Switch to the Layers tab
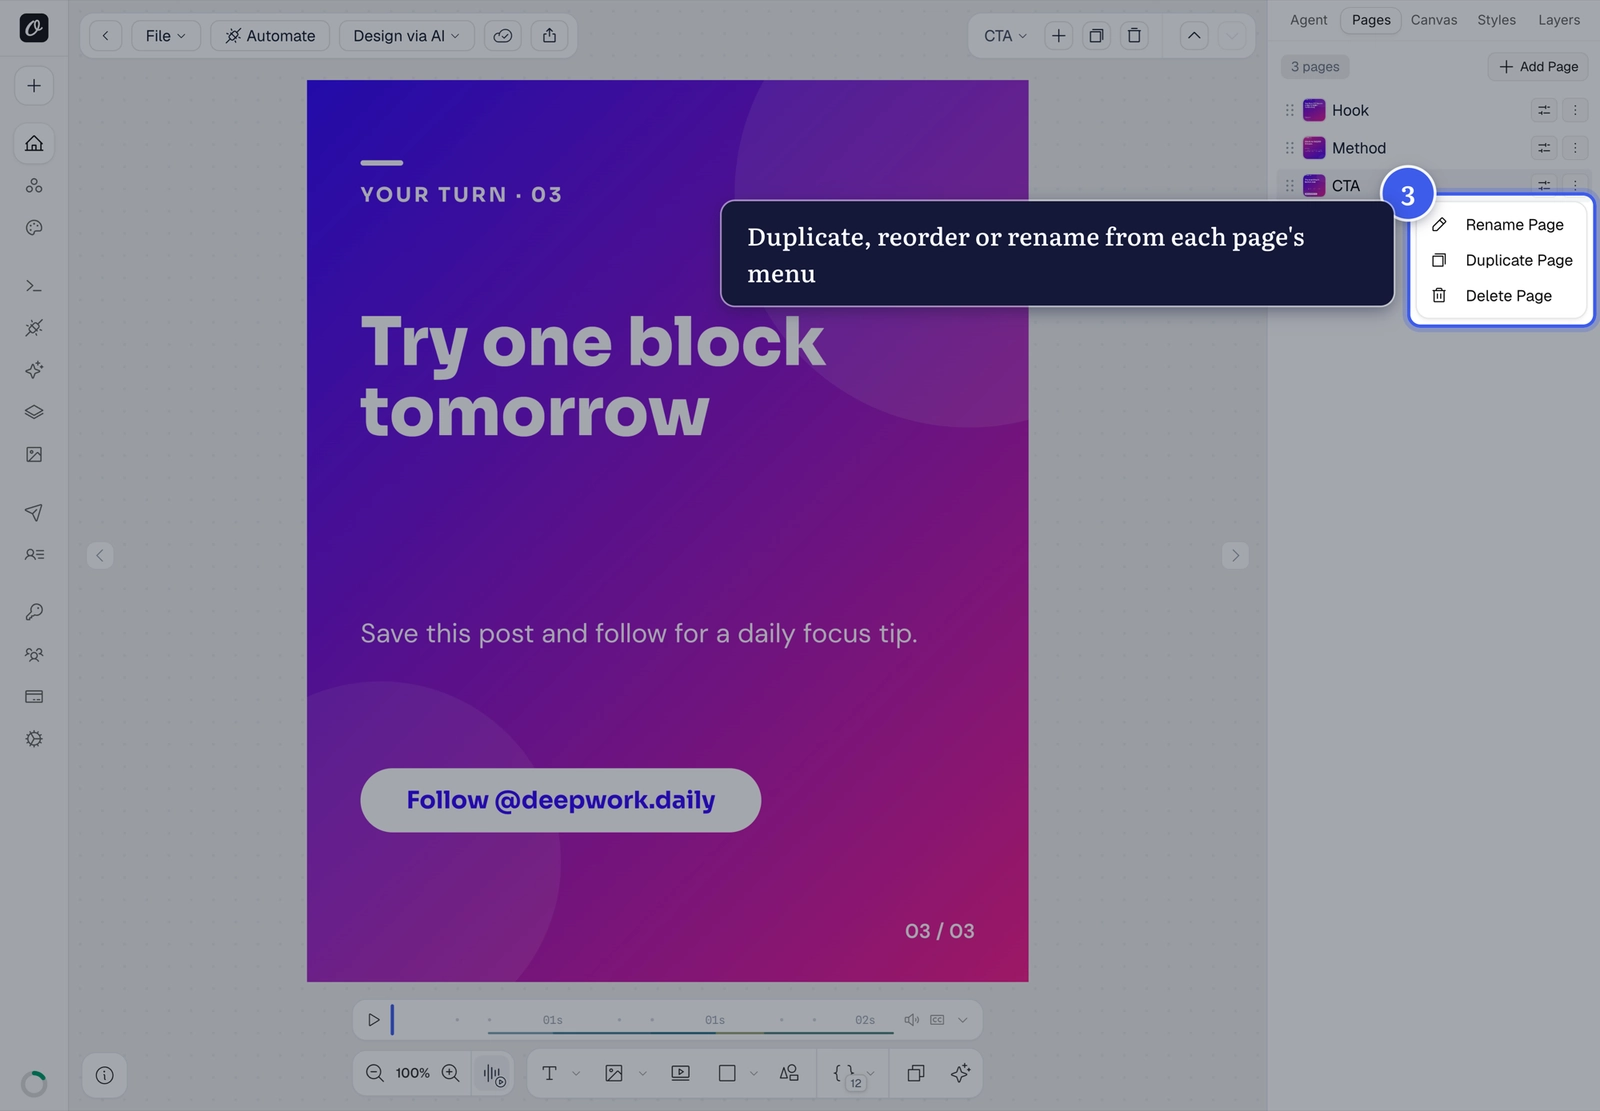1600x1111 pixels. click(x=1559, y=20)
